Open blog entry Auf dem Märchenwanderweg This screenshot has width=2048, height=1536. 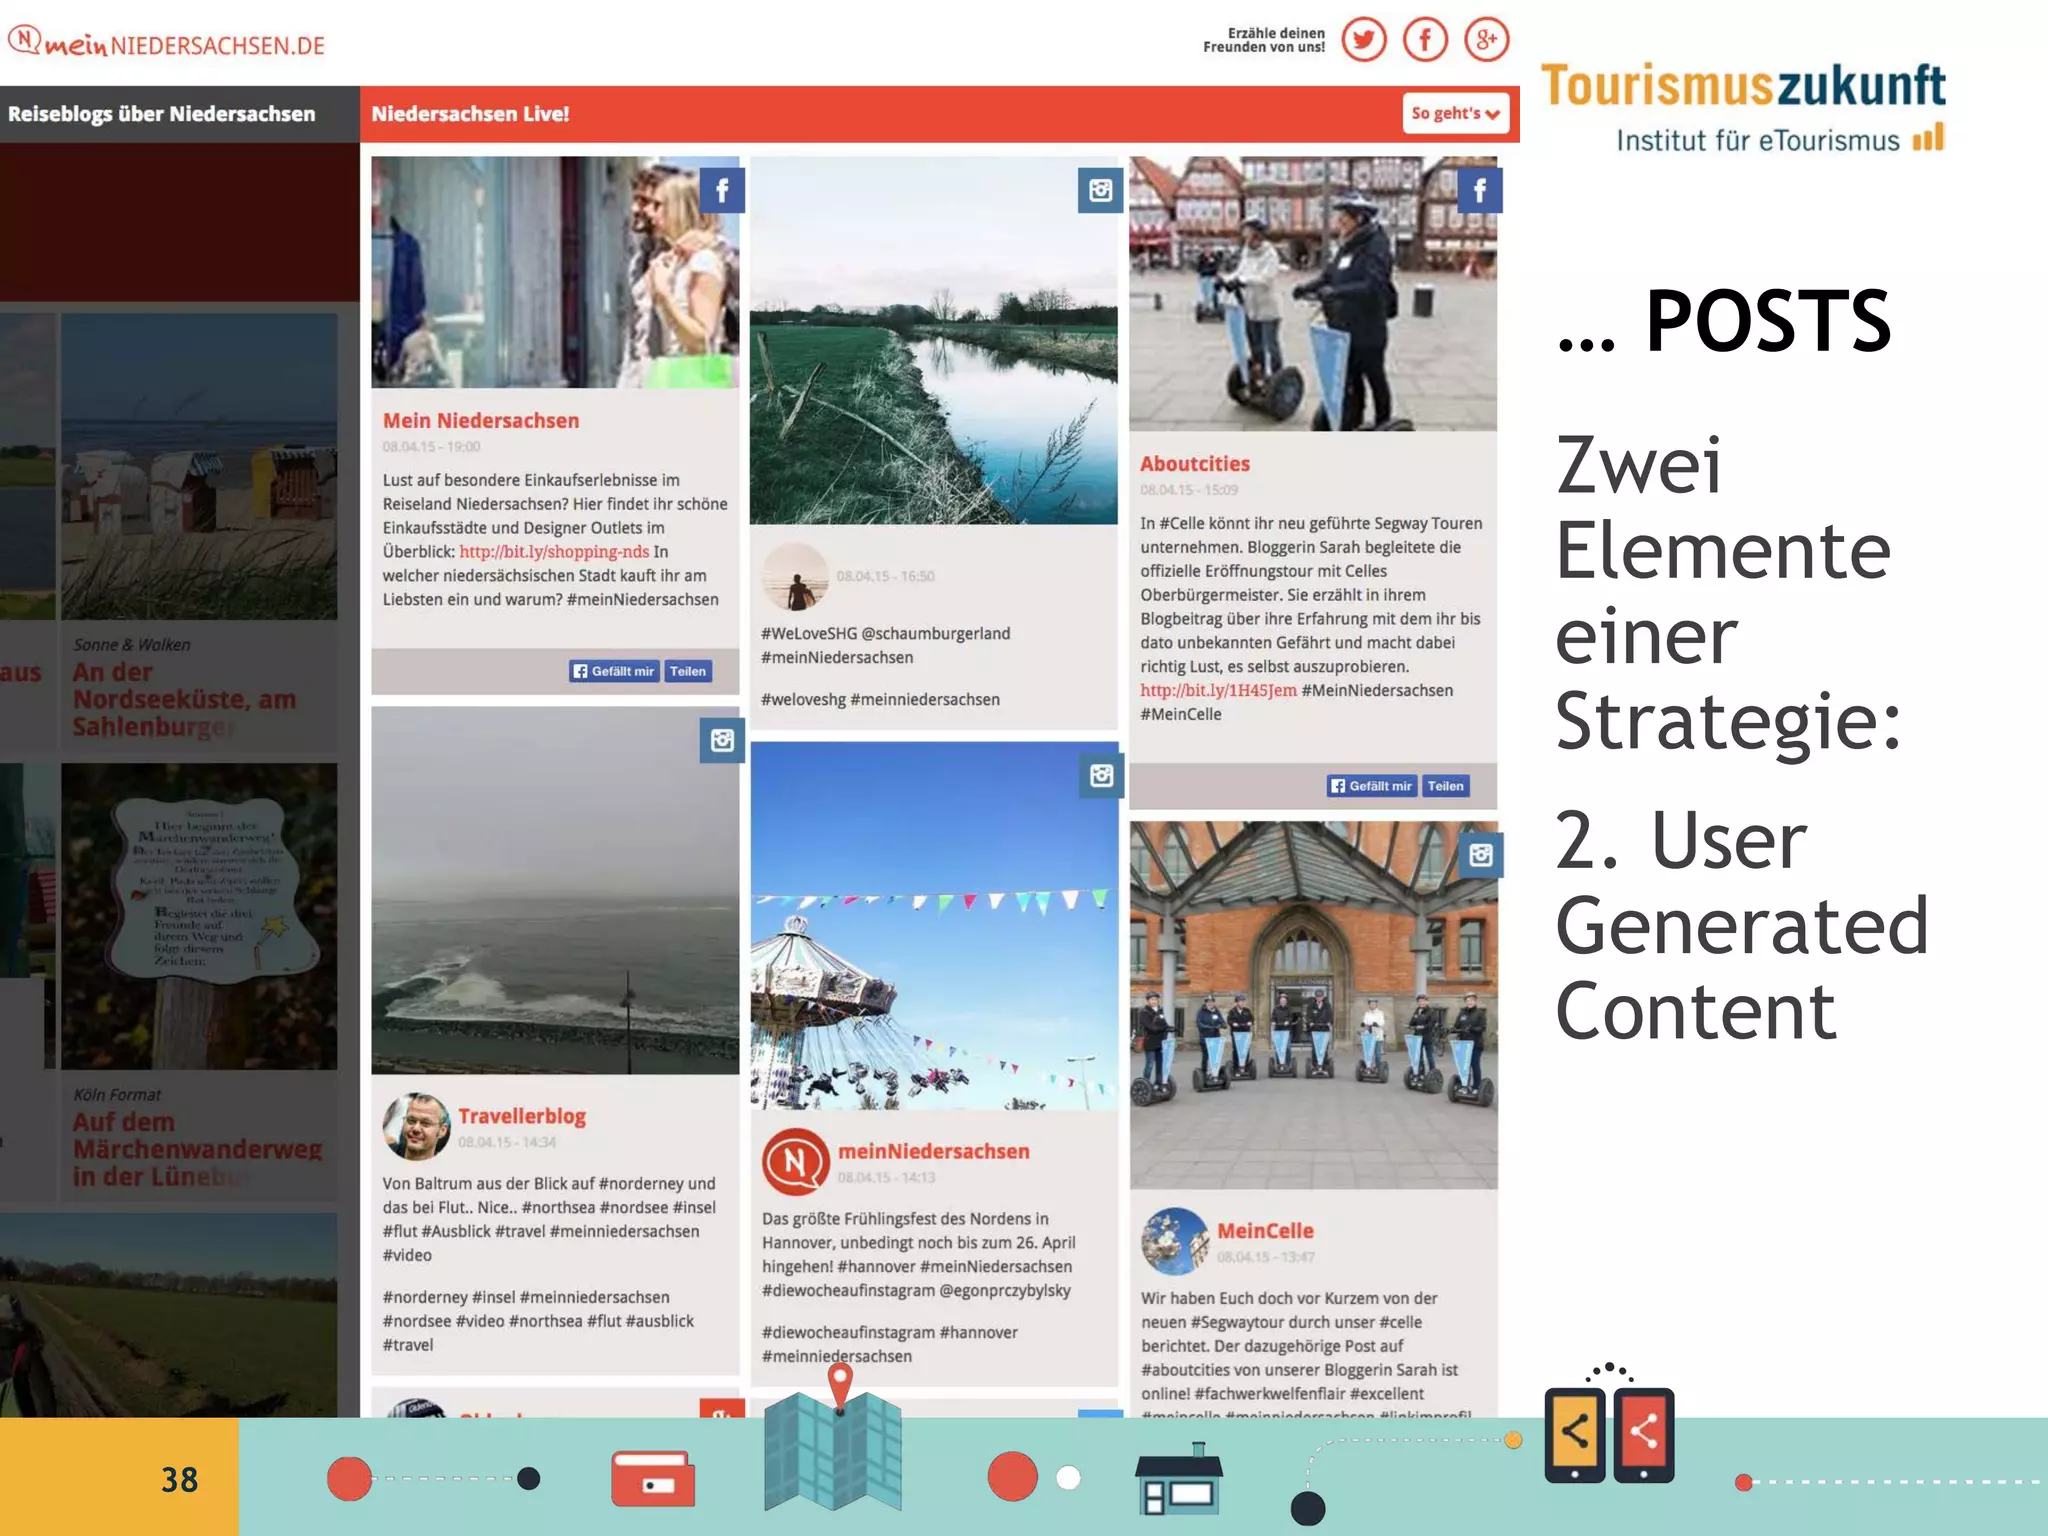[x=197, y=1150]
